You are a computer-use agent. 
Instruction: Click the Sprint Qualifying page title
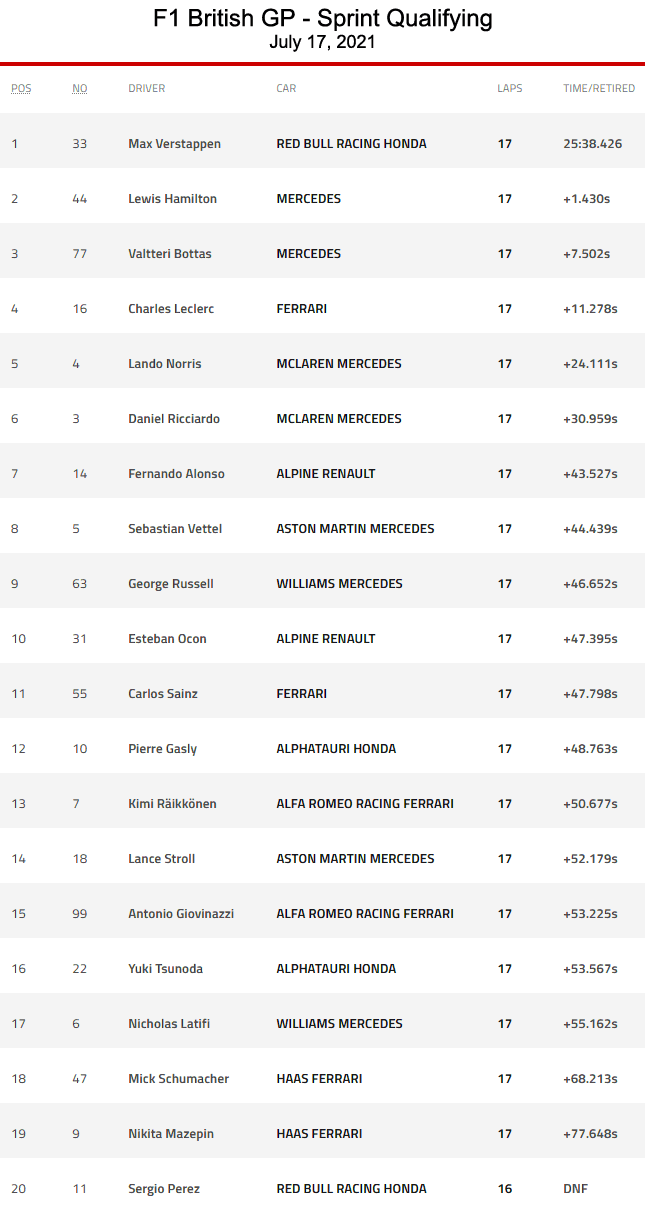coord(322,19)
